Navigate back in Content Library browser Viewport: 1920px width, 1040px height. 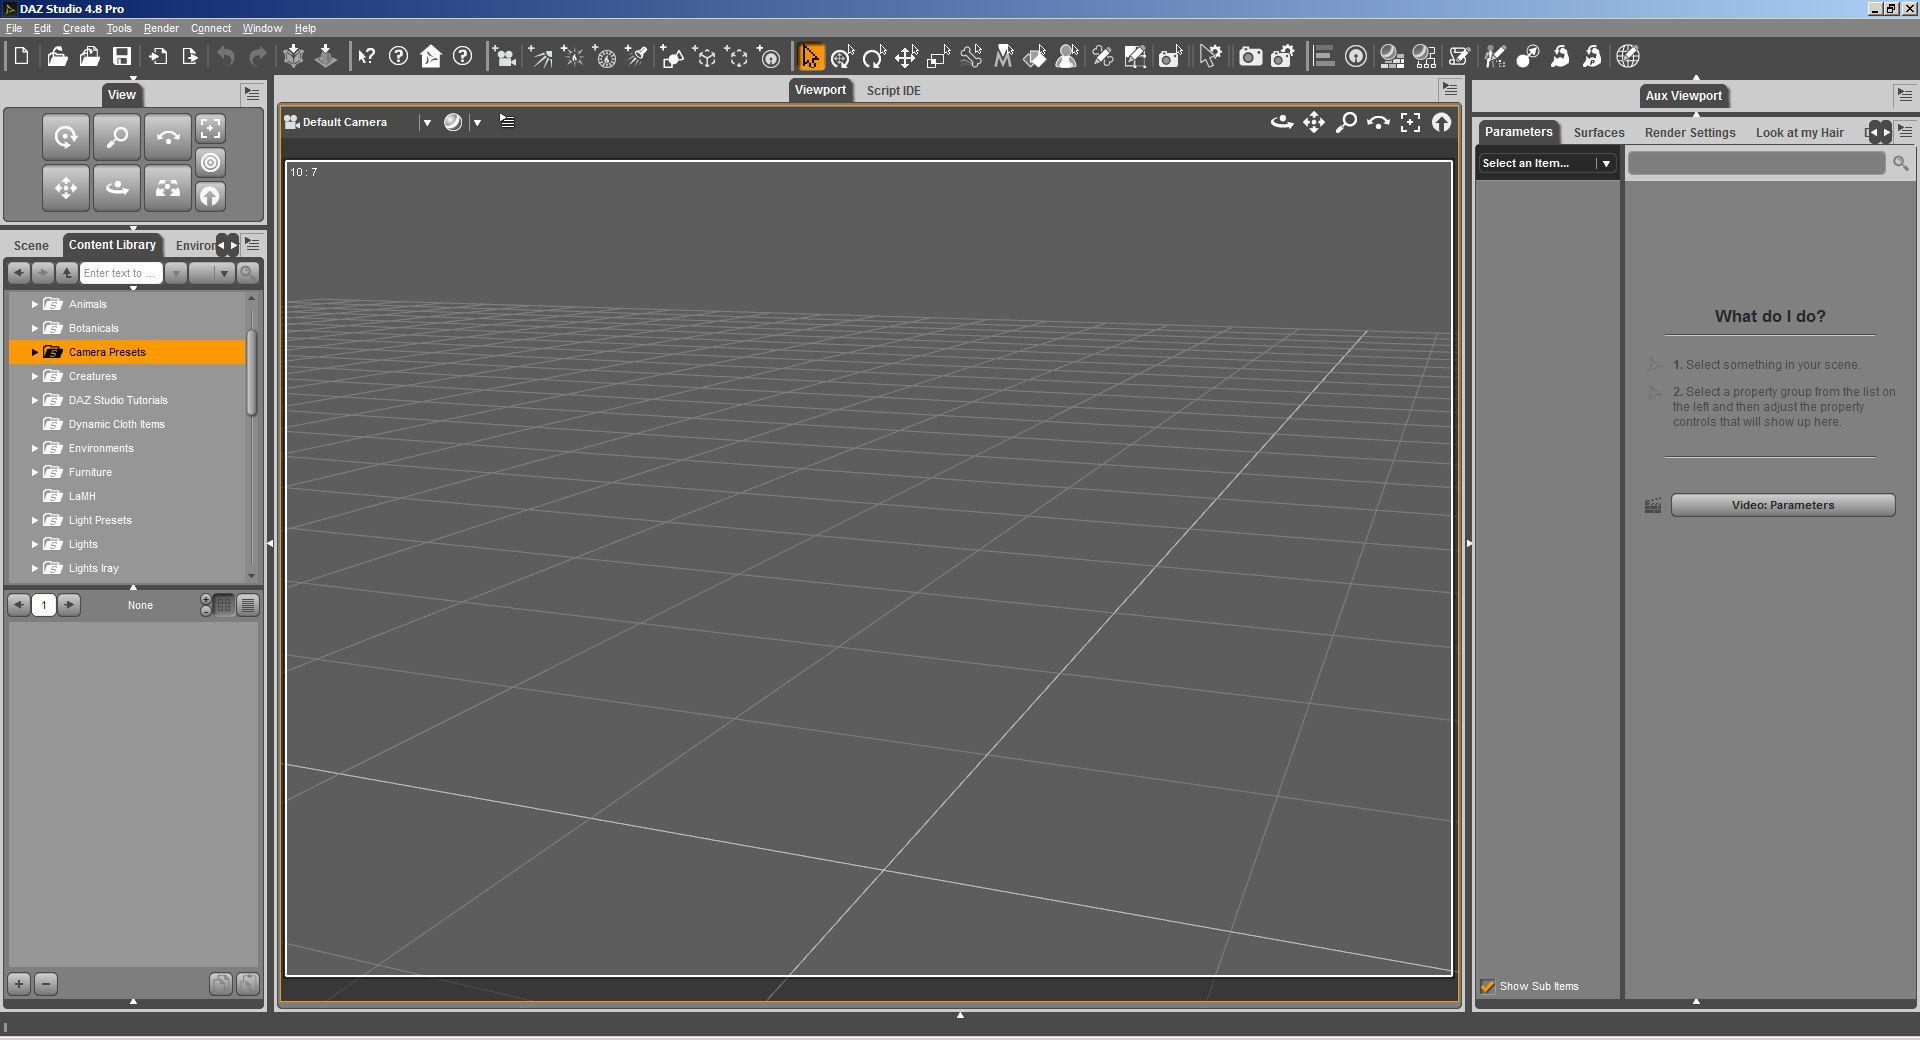pyautogui.click(x=19, y=273)
